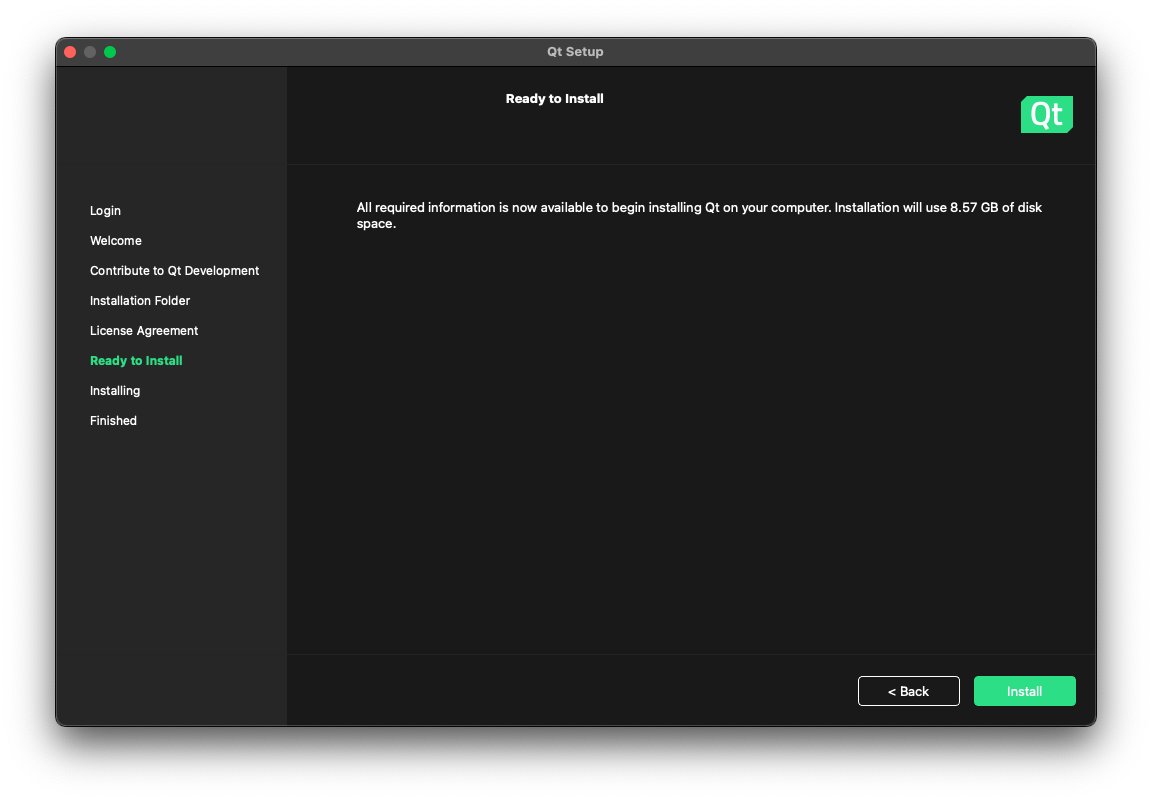This screenshot has height=800, width=1152.
Task: Open Contribute to Qt Development step
Action: coord(174,271)
